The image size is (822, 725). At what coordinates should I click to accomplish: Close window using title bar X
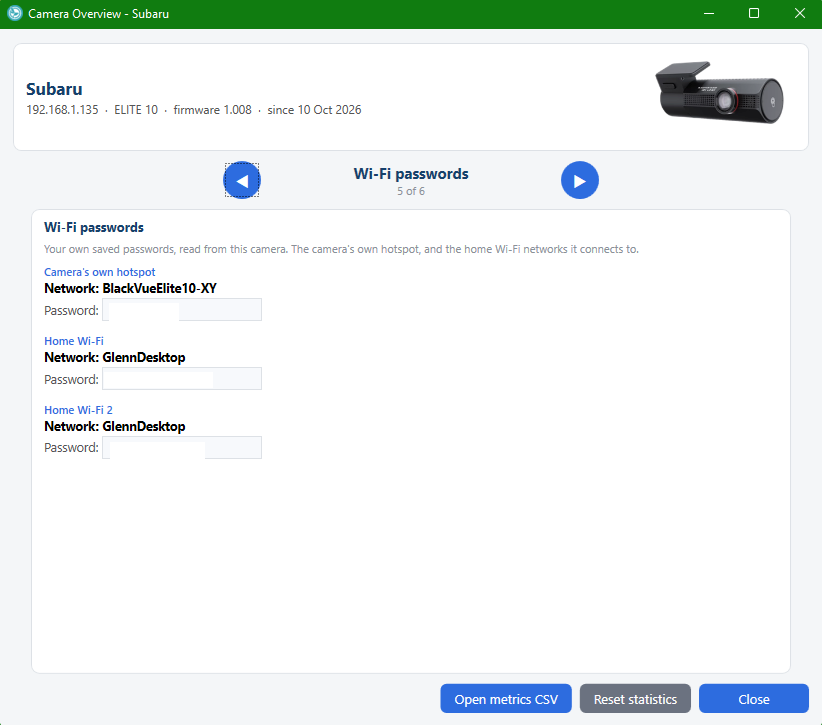pos(799,14)
